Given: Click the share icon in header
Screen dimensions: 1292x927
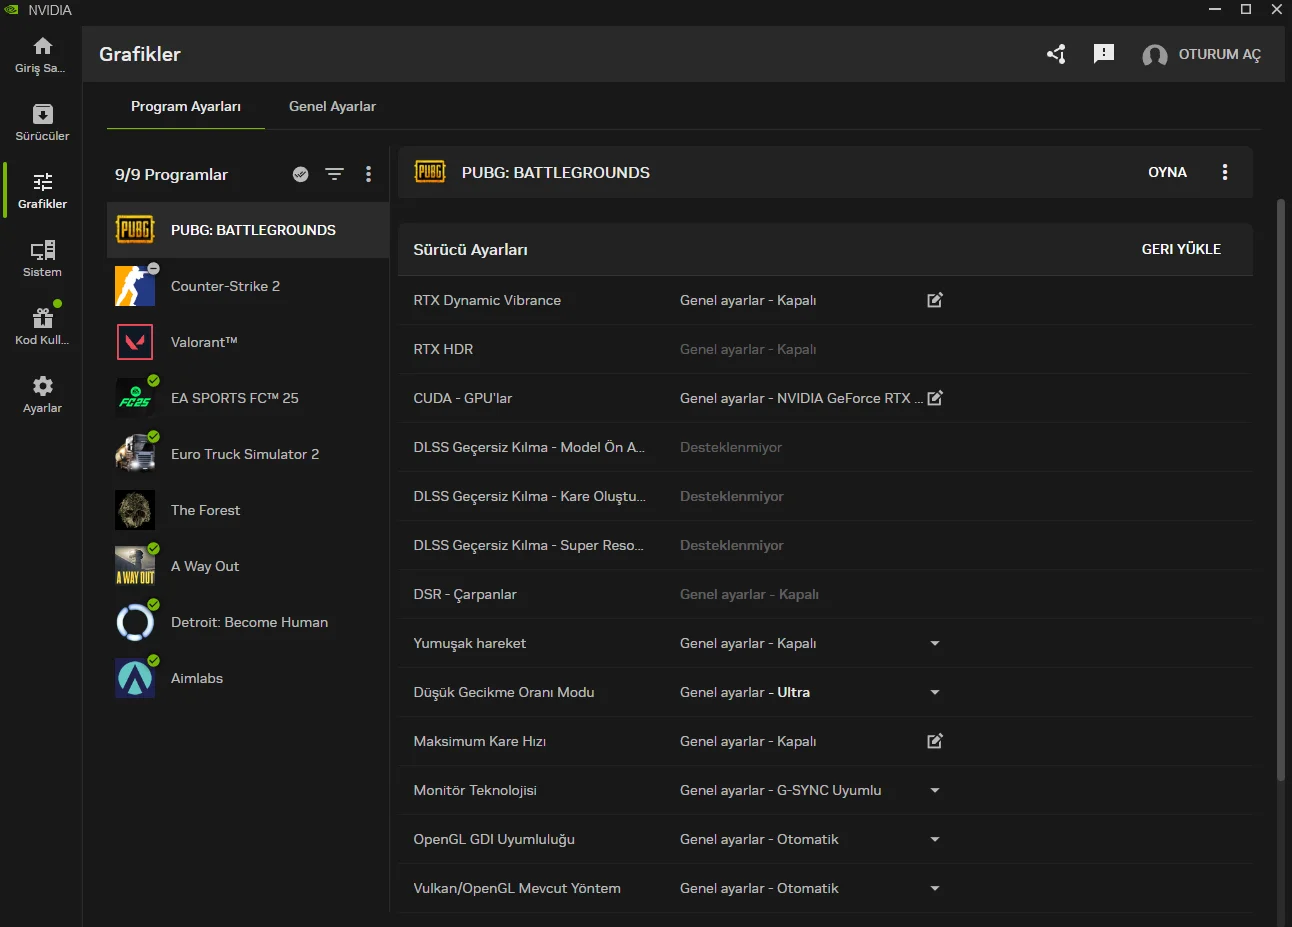Looking at the screenshot, I should point(1056,54).
